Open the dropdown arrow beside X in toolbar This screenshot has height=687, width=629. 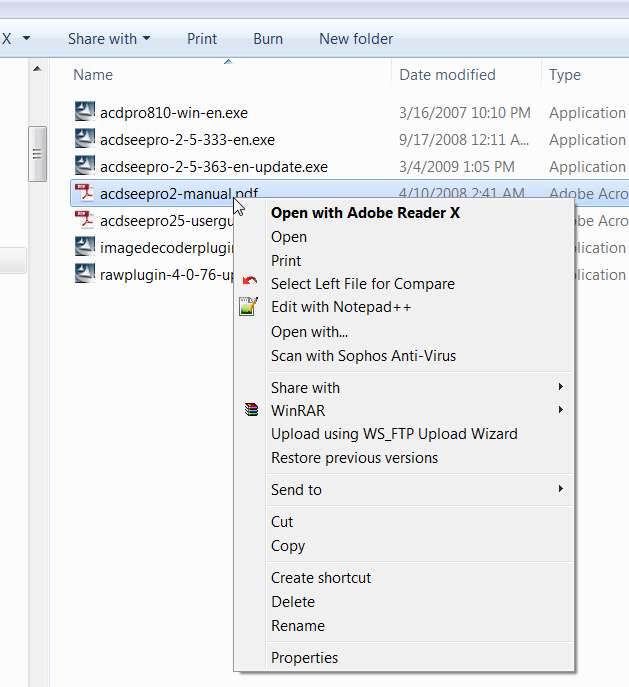point(26,38)
